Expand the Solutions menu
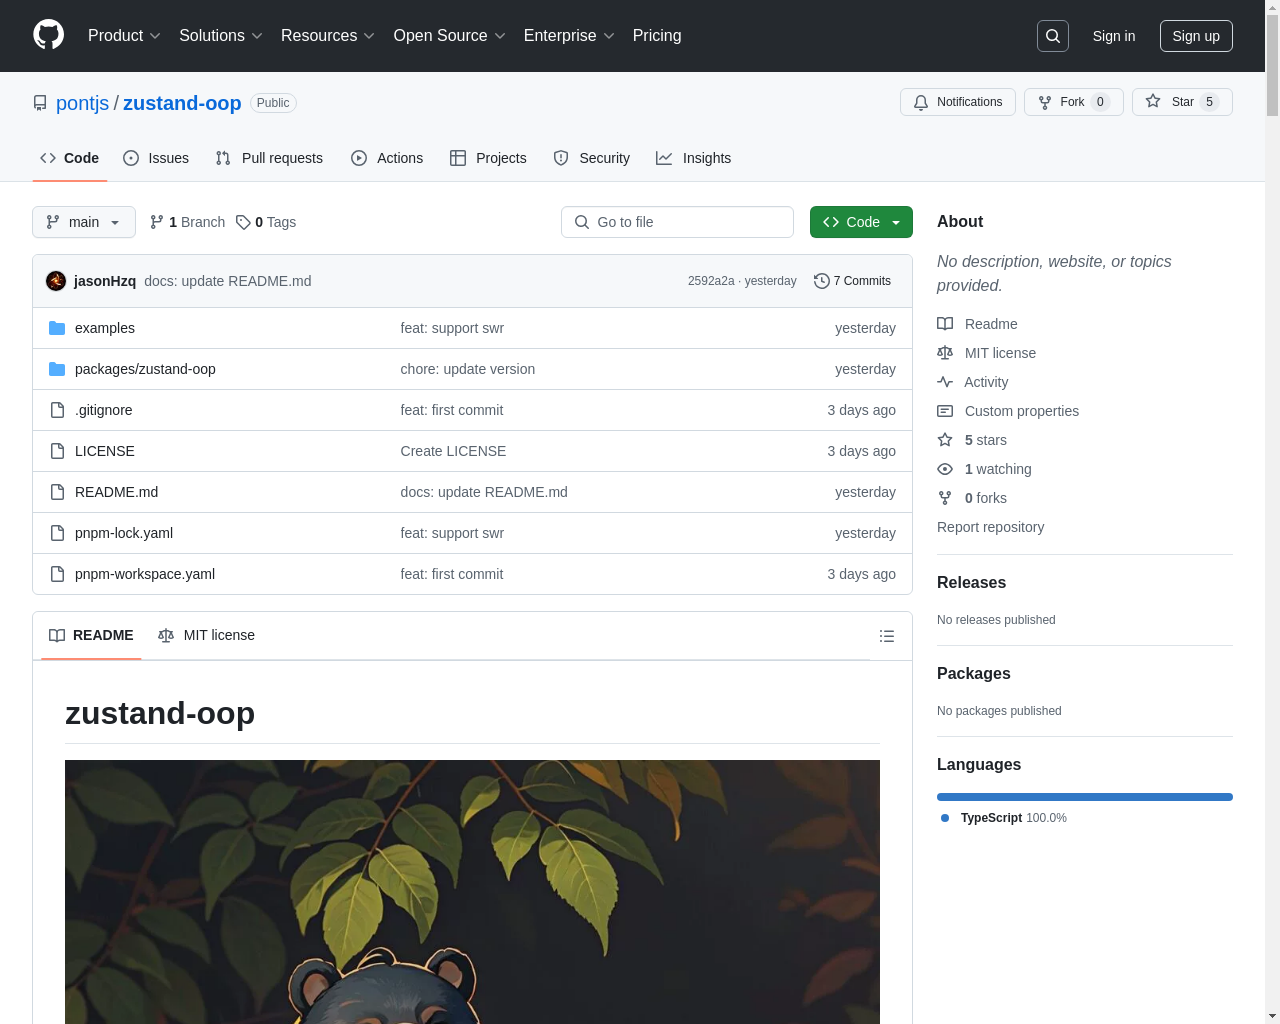 [221, 36]
